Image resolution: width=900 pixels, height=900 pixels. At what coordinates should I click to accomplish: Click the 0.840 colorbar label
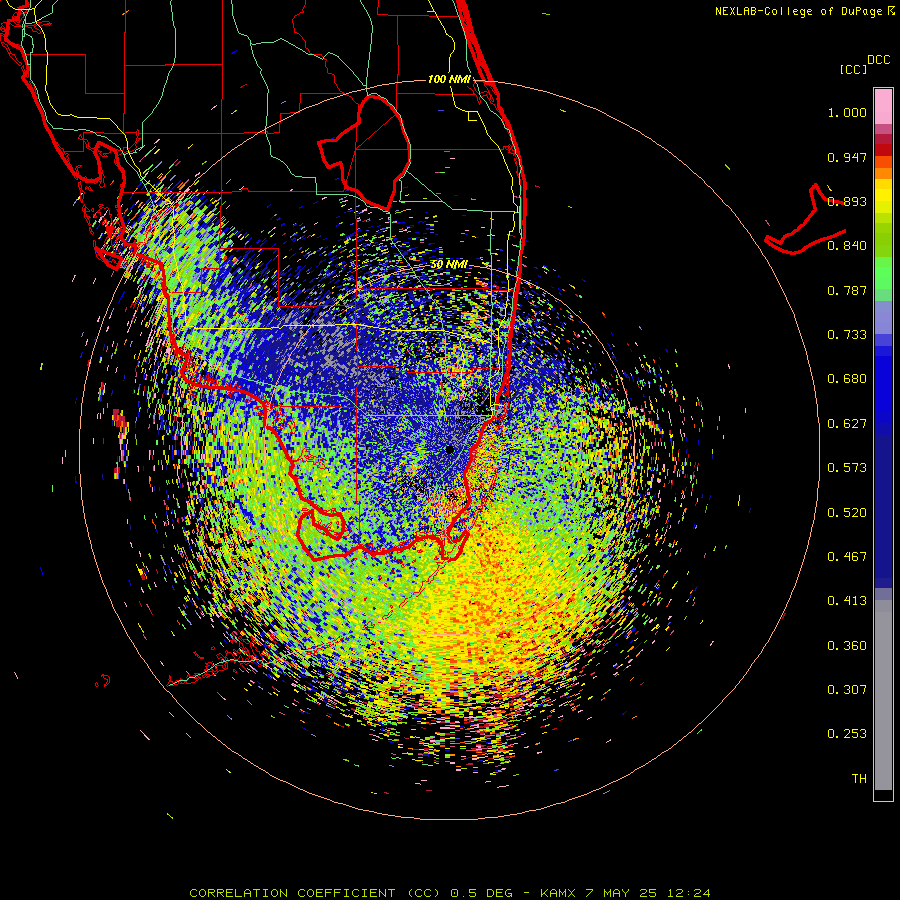(x=847, y=246)
